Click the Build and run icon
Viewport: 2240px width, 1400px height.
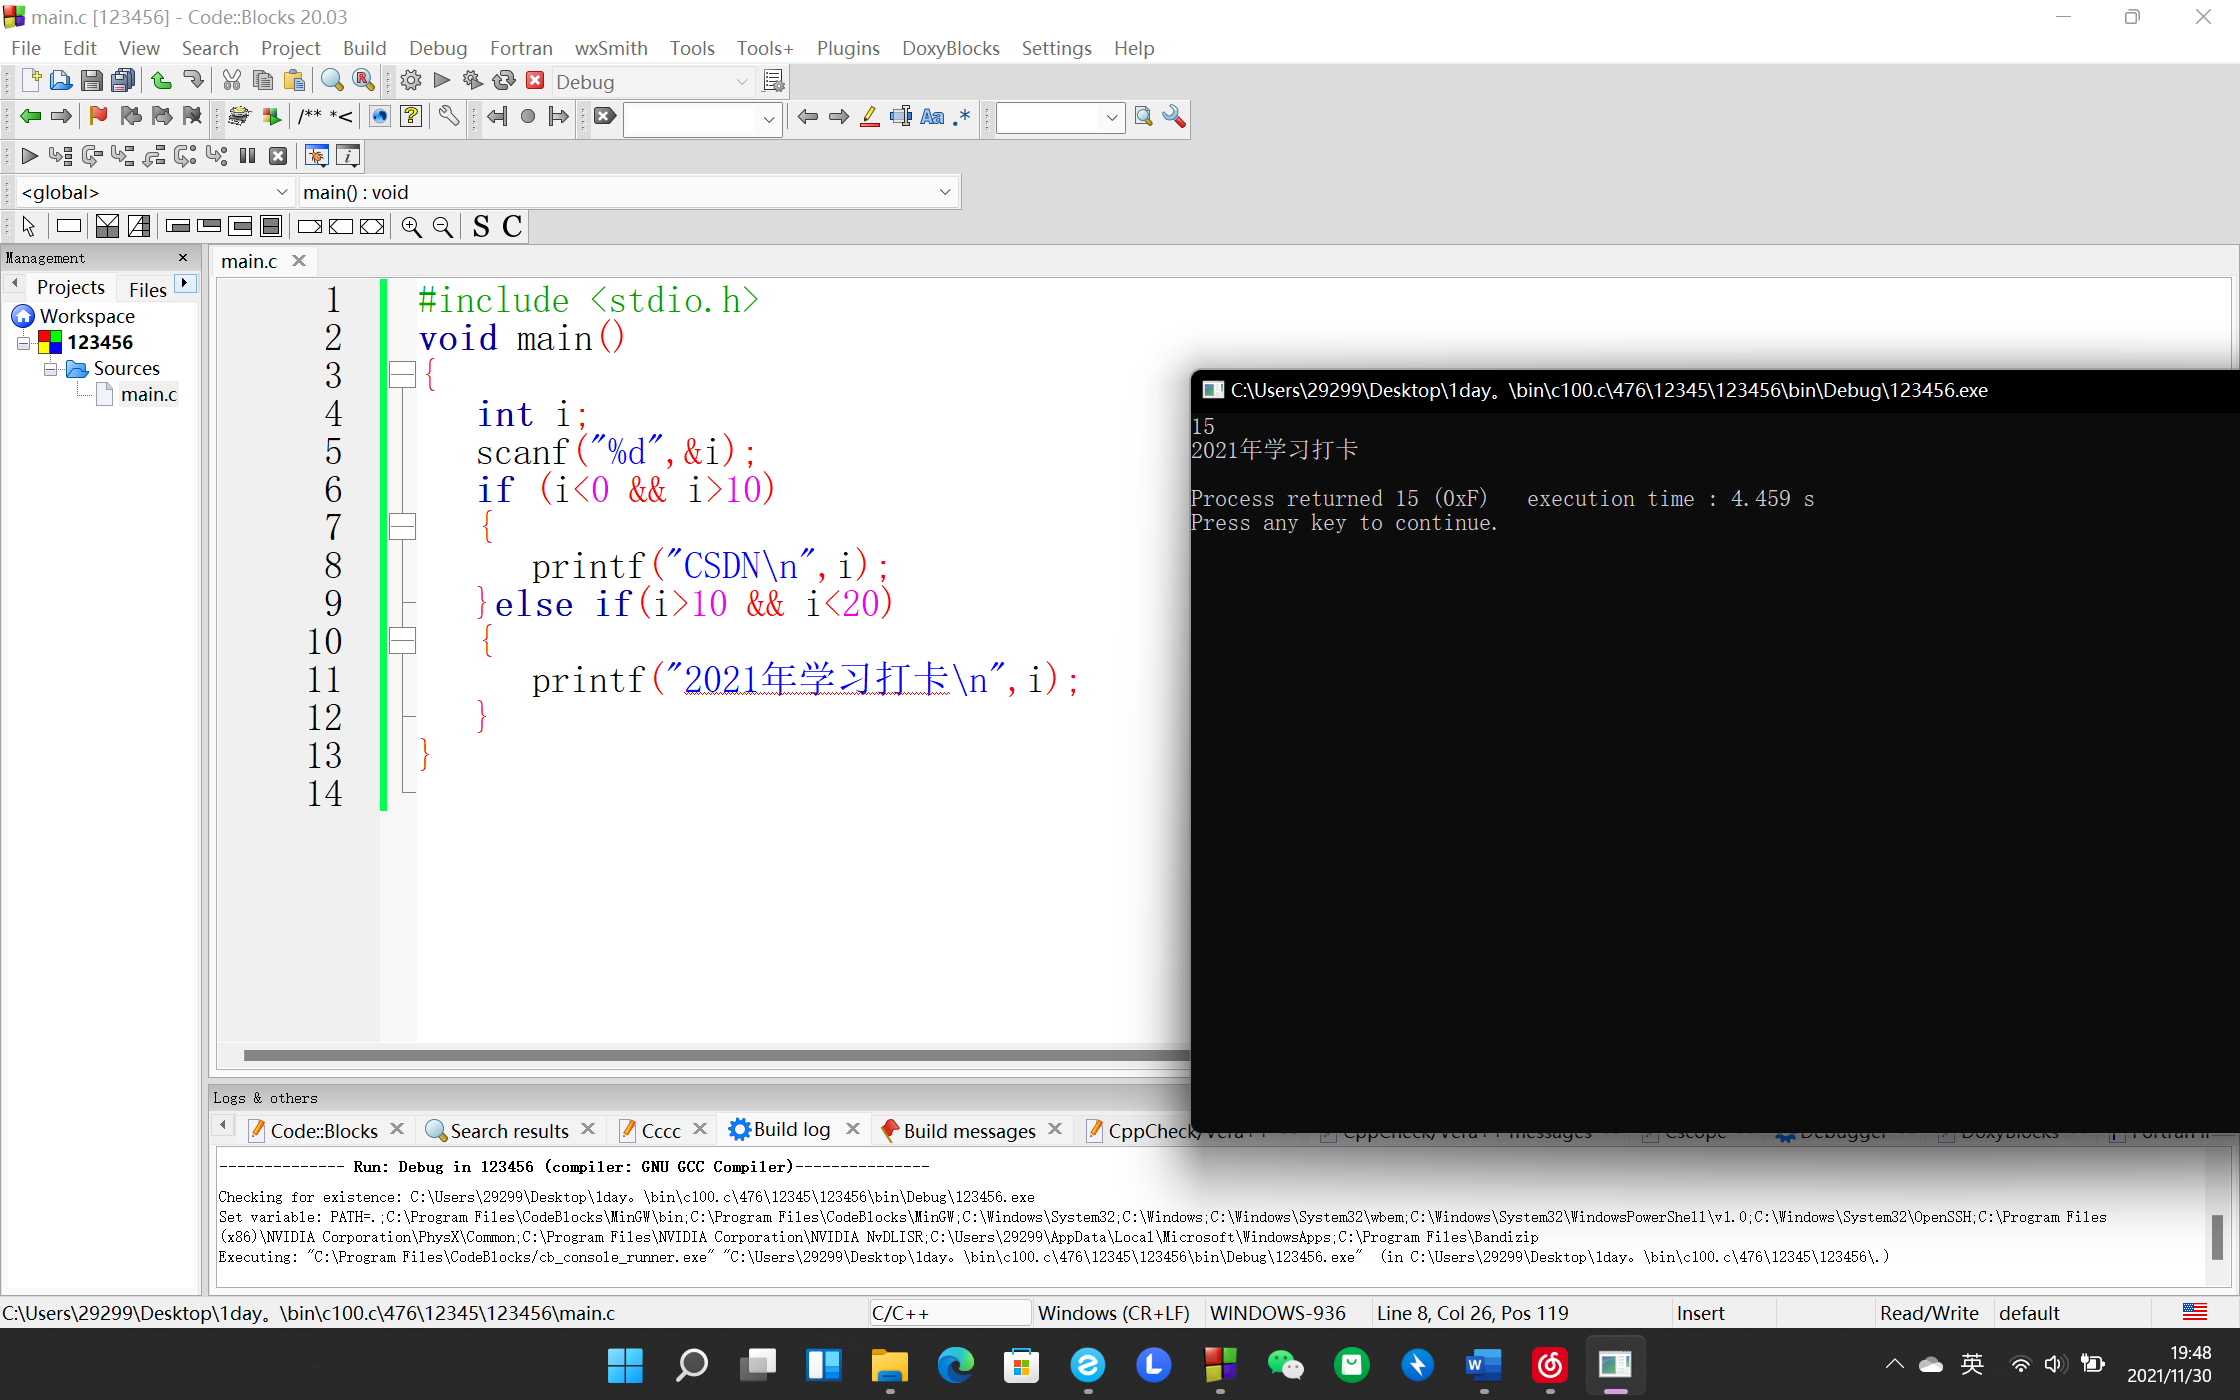point(473,81)
